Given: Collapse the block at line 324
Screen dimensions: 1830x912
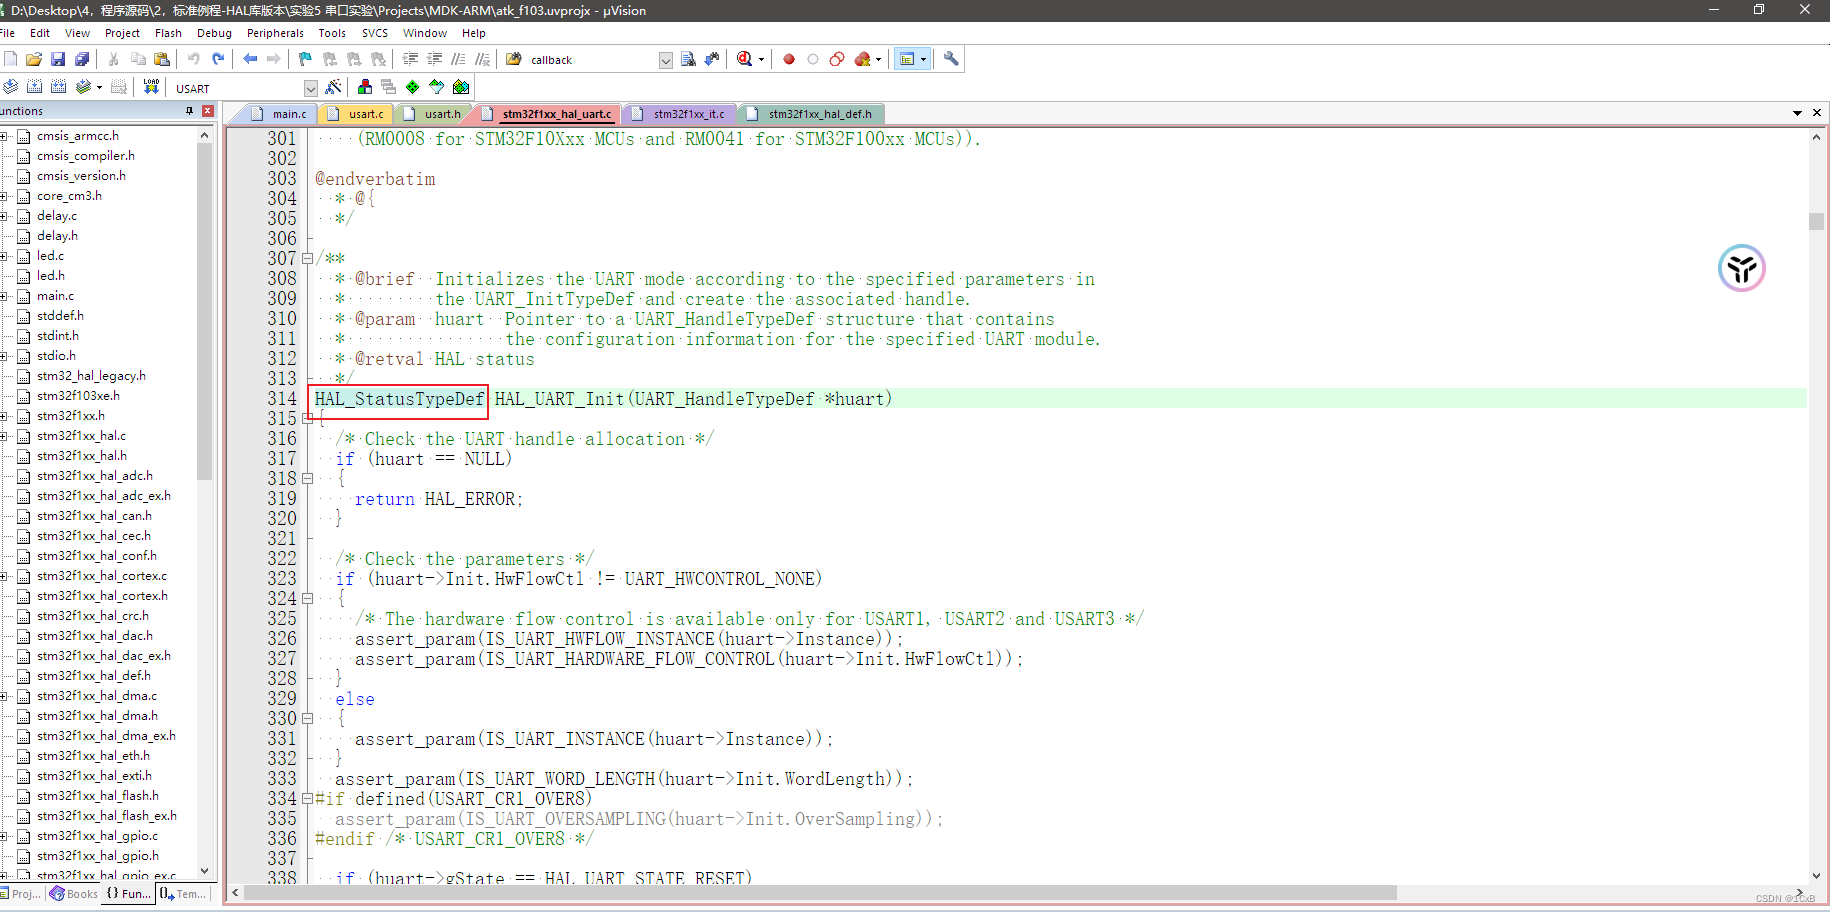Looking at the screenshot, I should (x=307, y=598).
